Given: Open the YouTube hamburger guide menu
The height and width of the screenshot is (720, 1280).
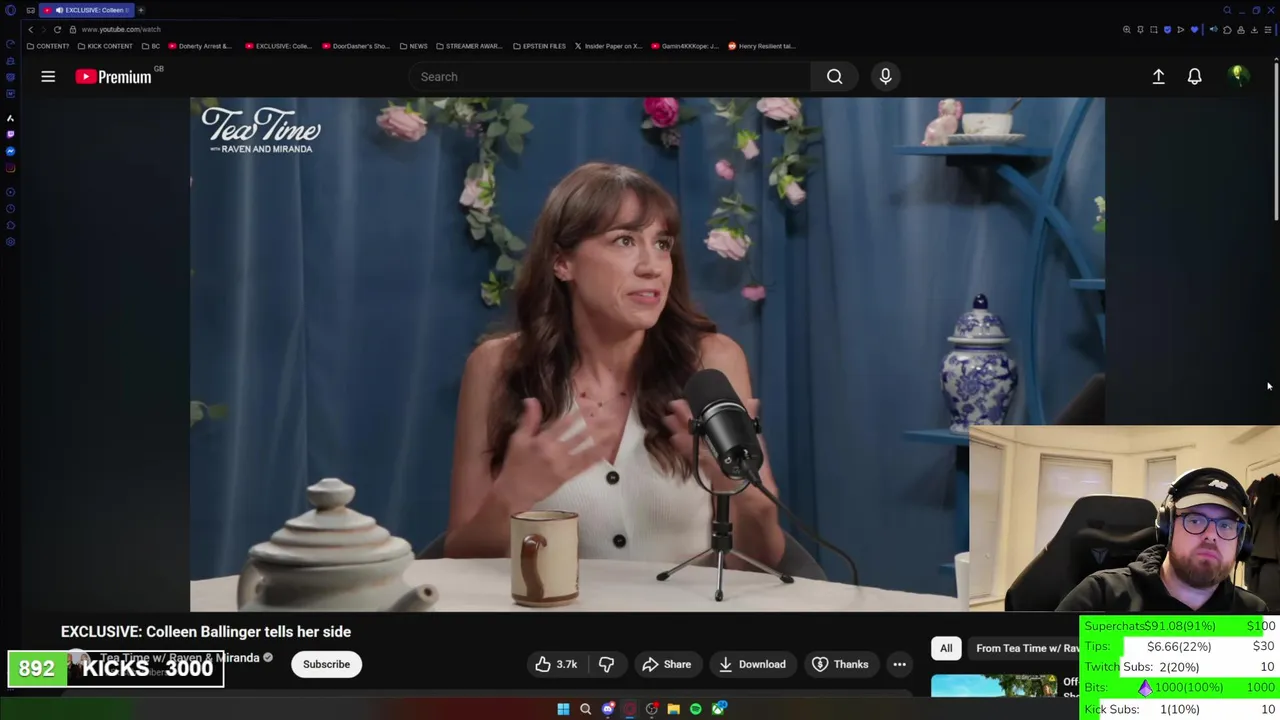Looking at the screenshot, I should (x=48, y=76).
